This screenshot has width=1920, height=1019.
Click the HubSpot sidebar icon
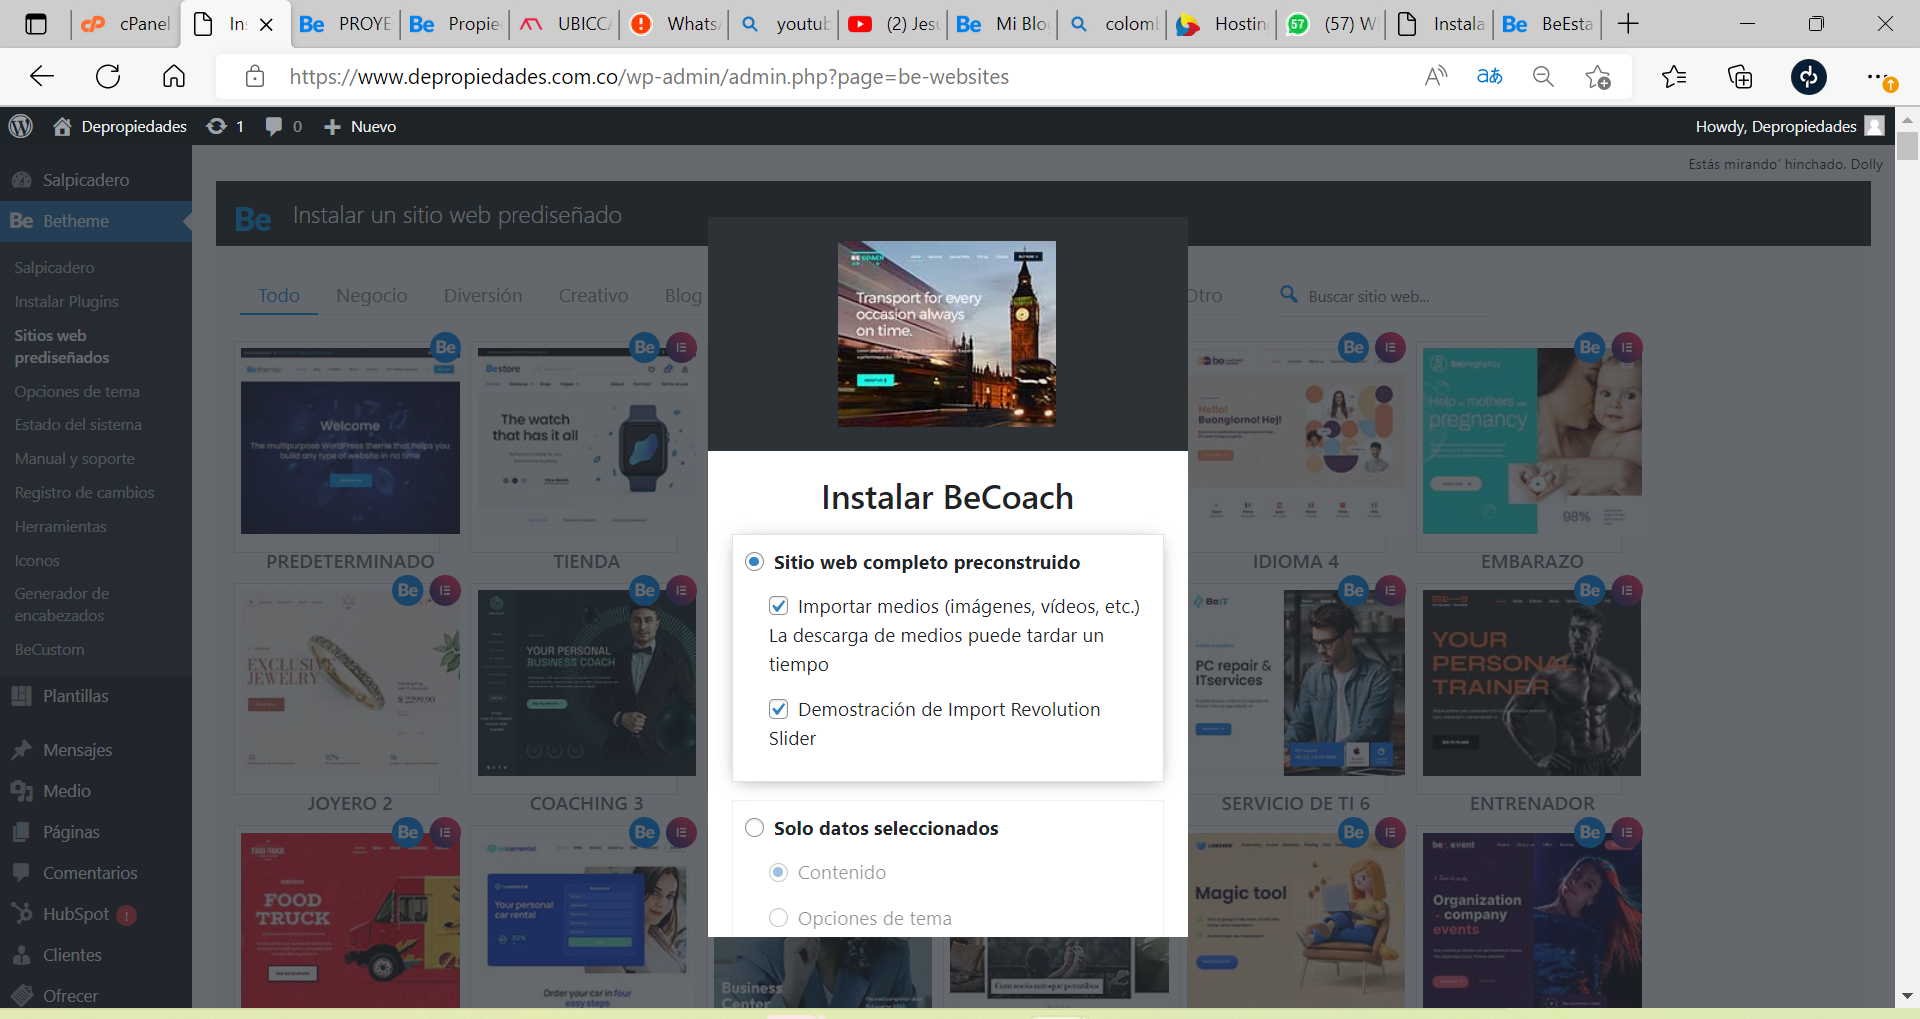(x=22, y=913)
